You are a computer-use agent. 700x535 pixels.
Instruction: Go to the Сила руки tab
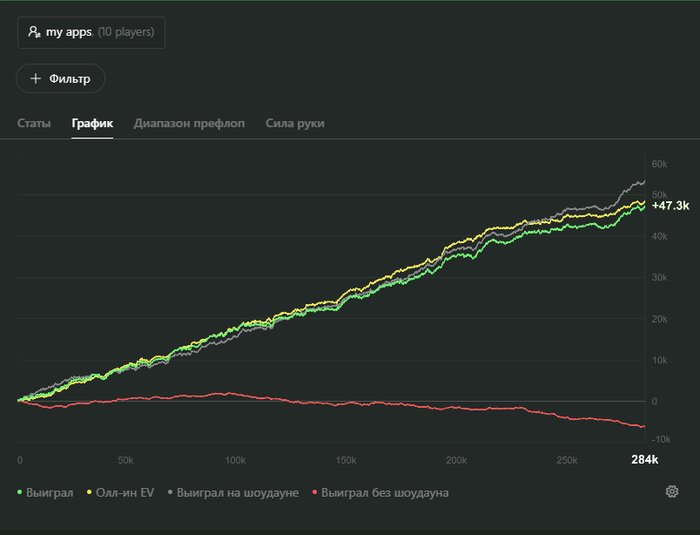[295, 123]
